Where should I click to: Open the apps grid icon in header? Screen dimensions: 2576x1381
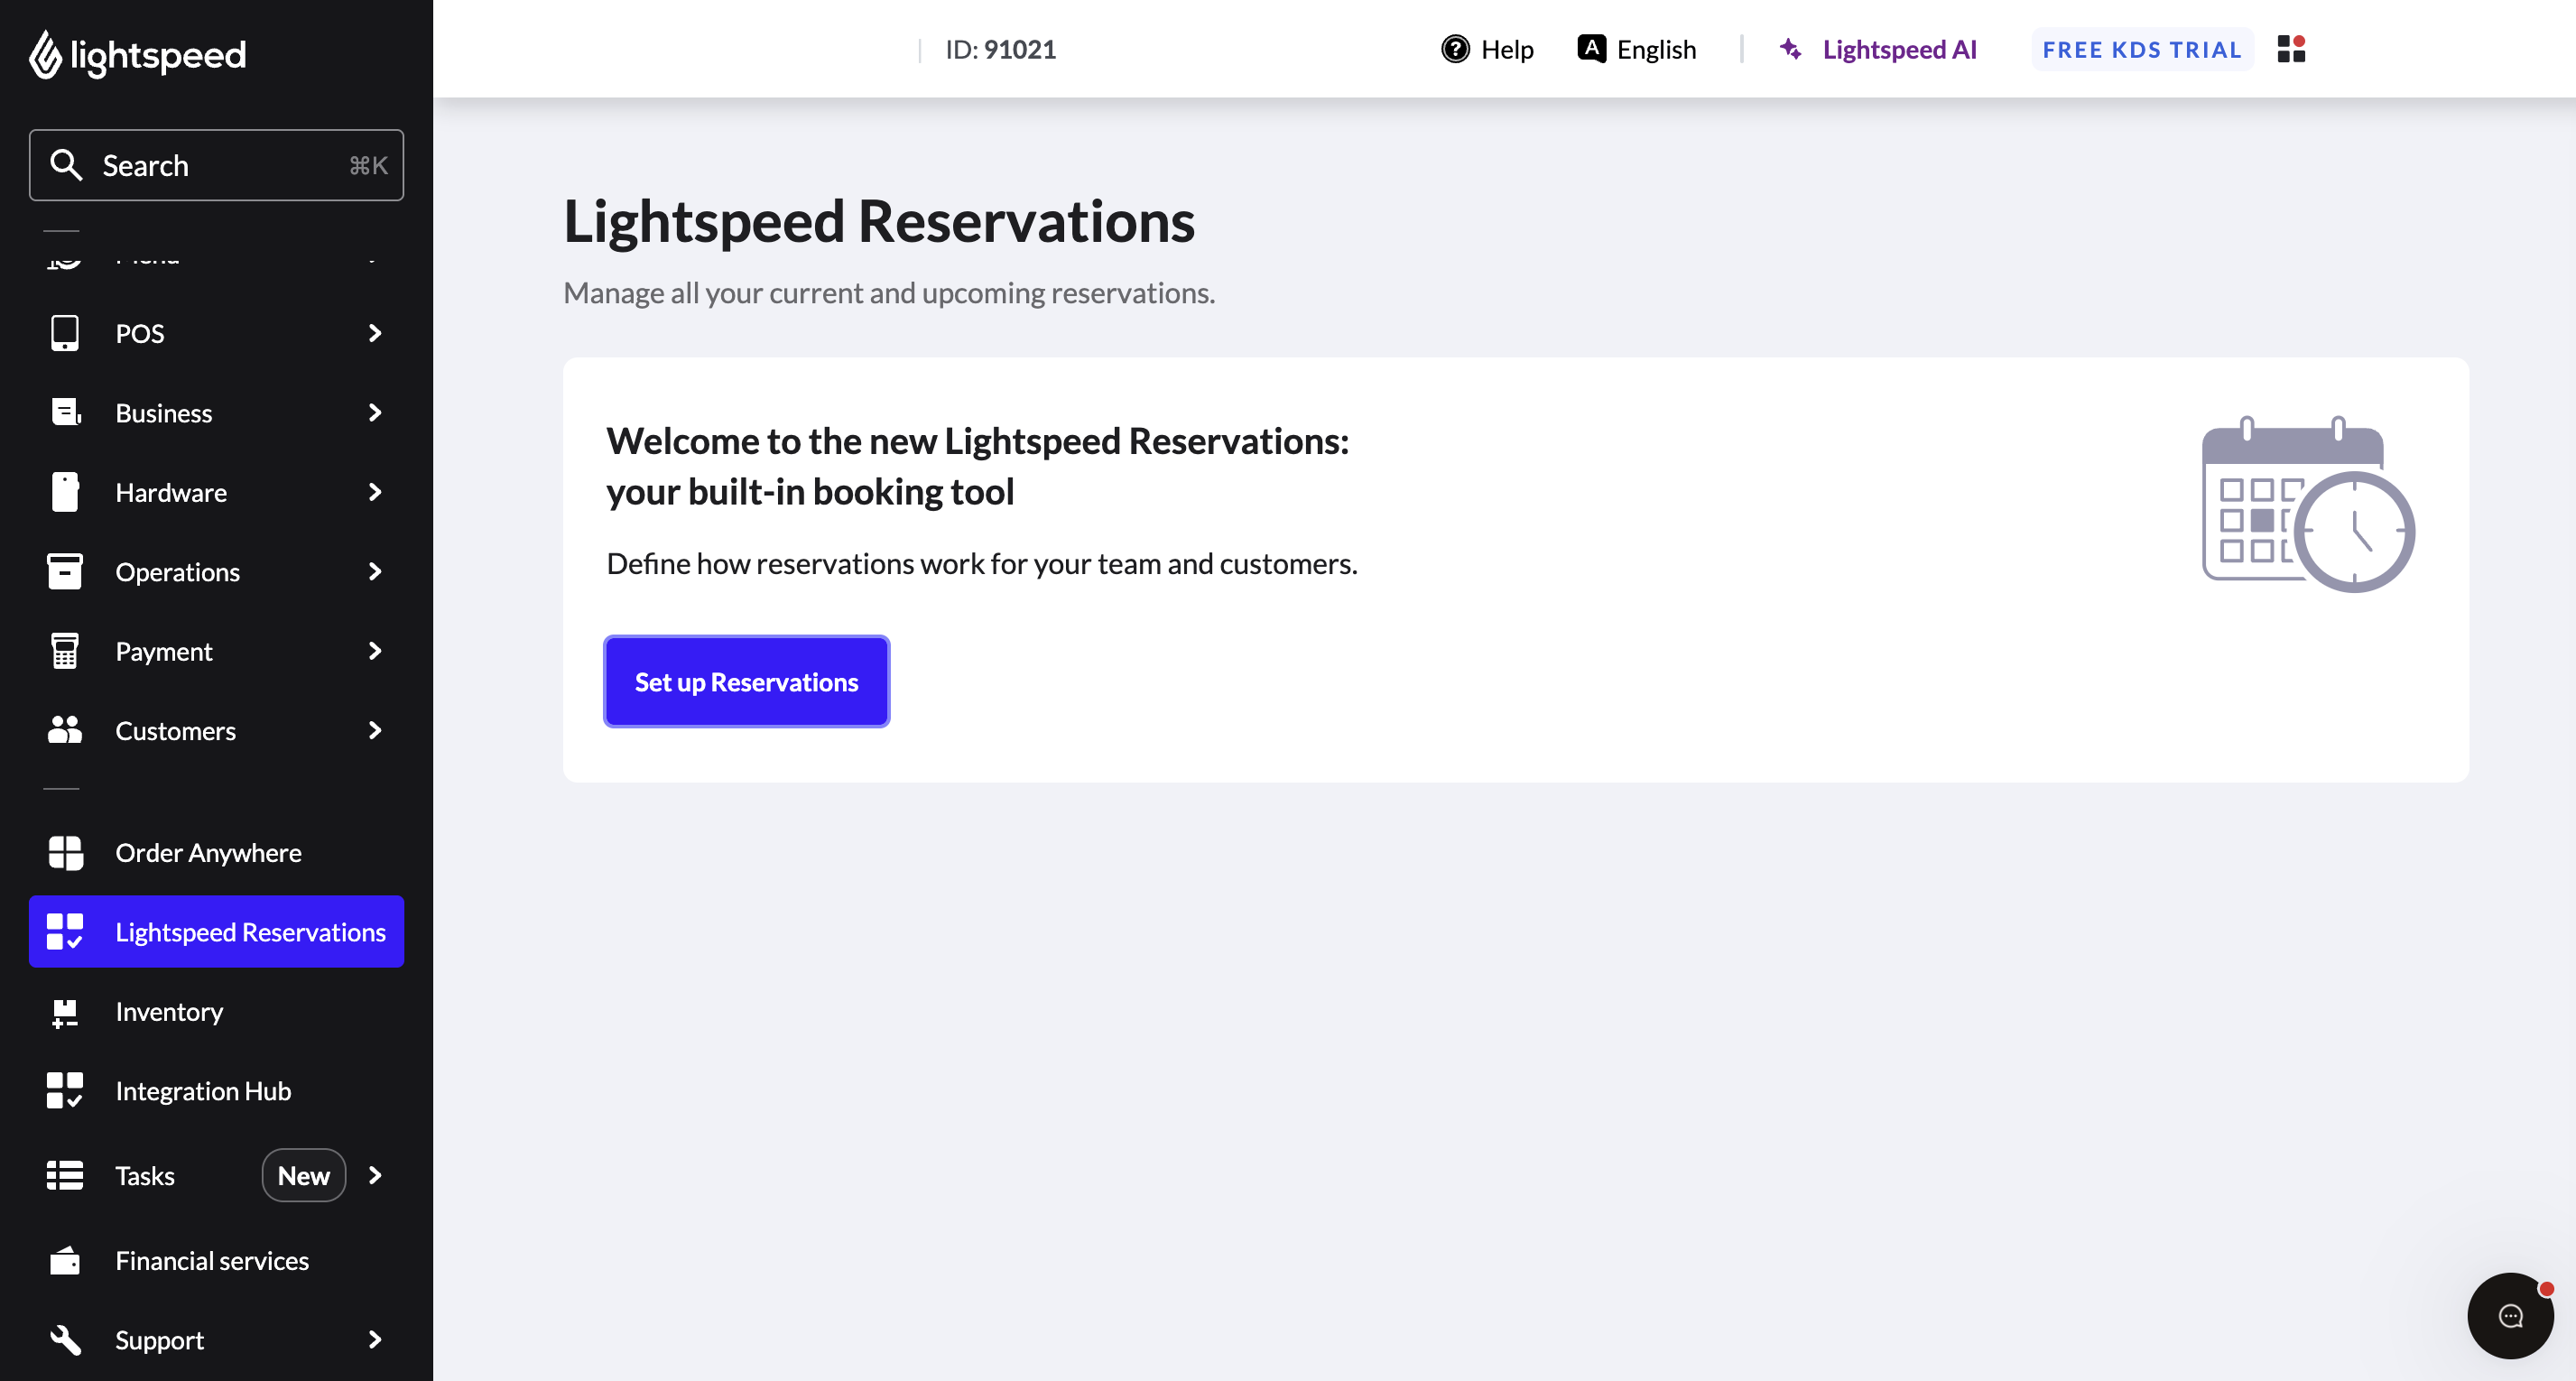[2291, 49]
